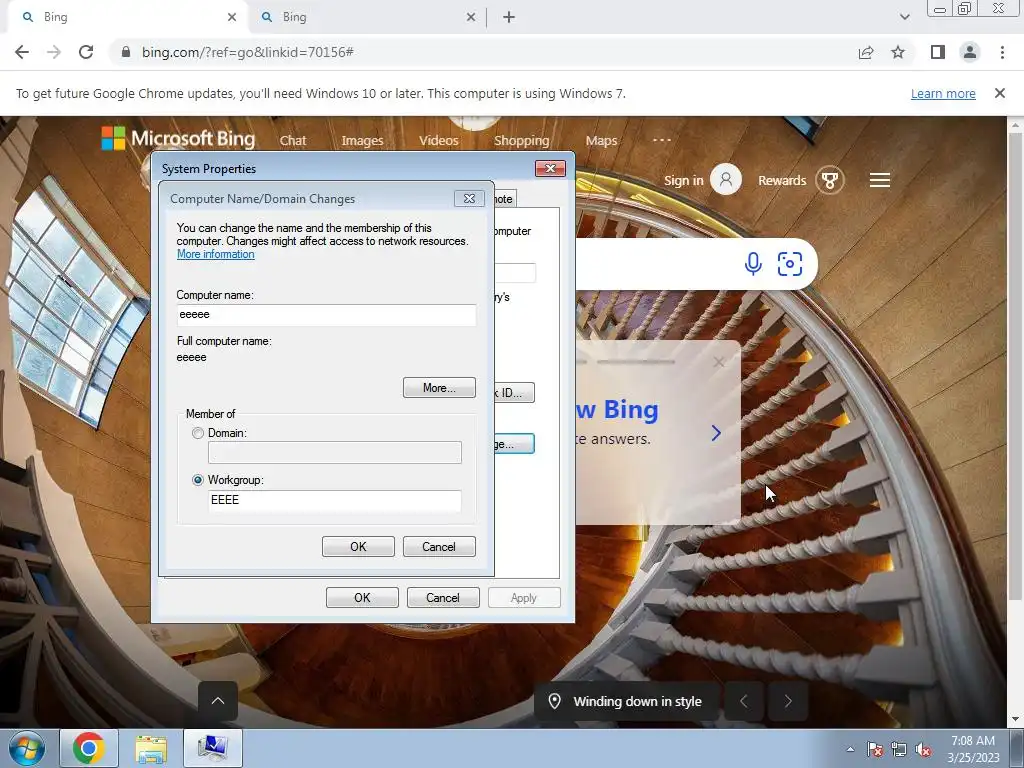
Task: Click the Microsoft Bing logo
Action: coord(178,138)
